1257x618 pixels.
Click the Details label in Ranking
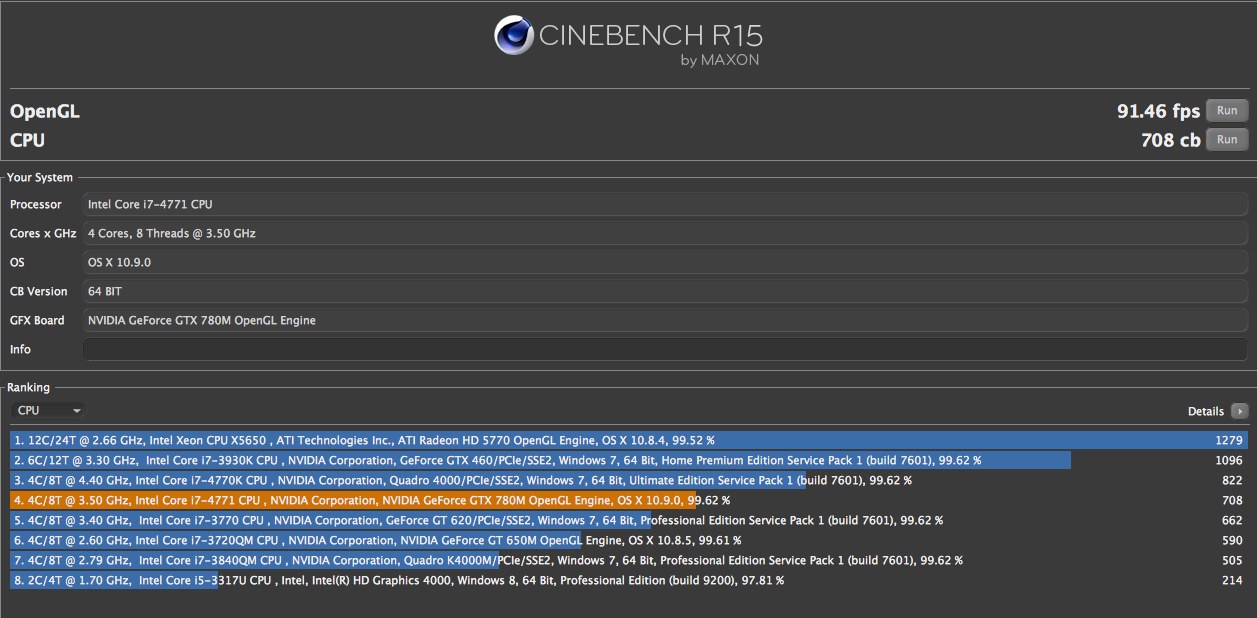pos(1205,411)
